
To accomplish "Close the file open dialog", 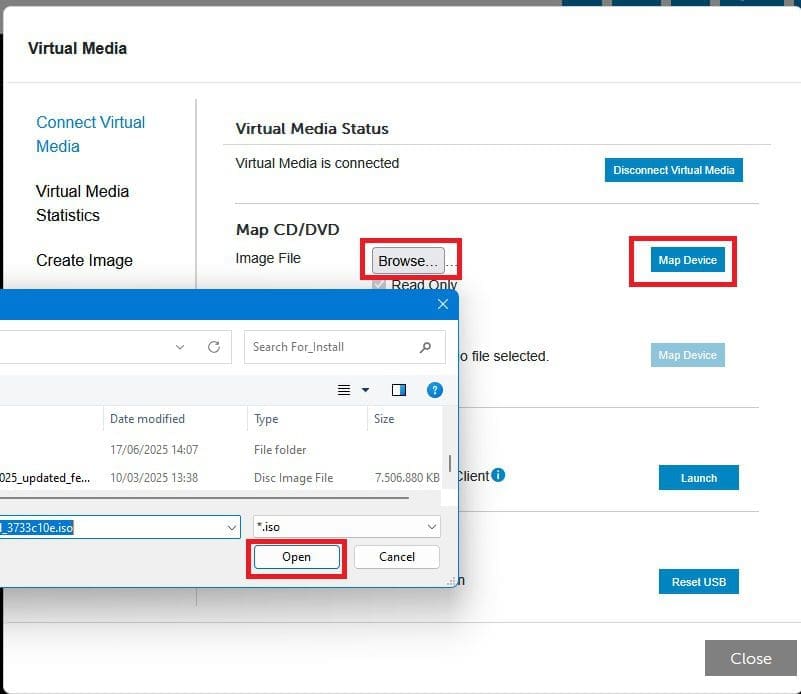I will click(x=442, y=304).
